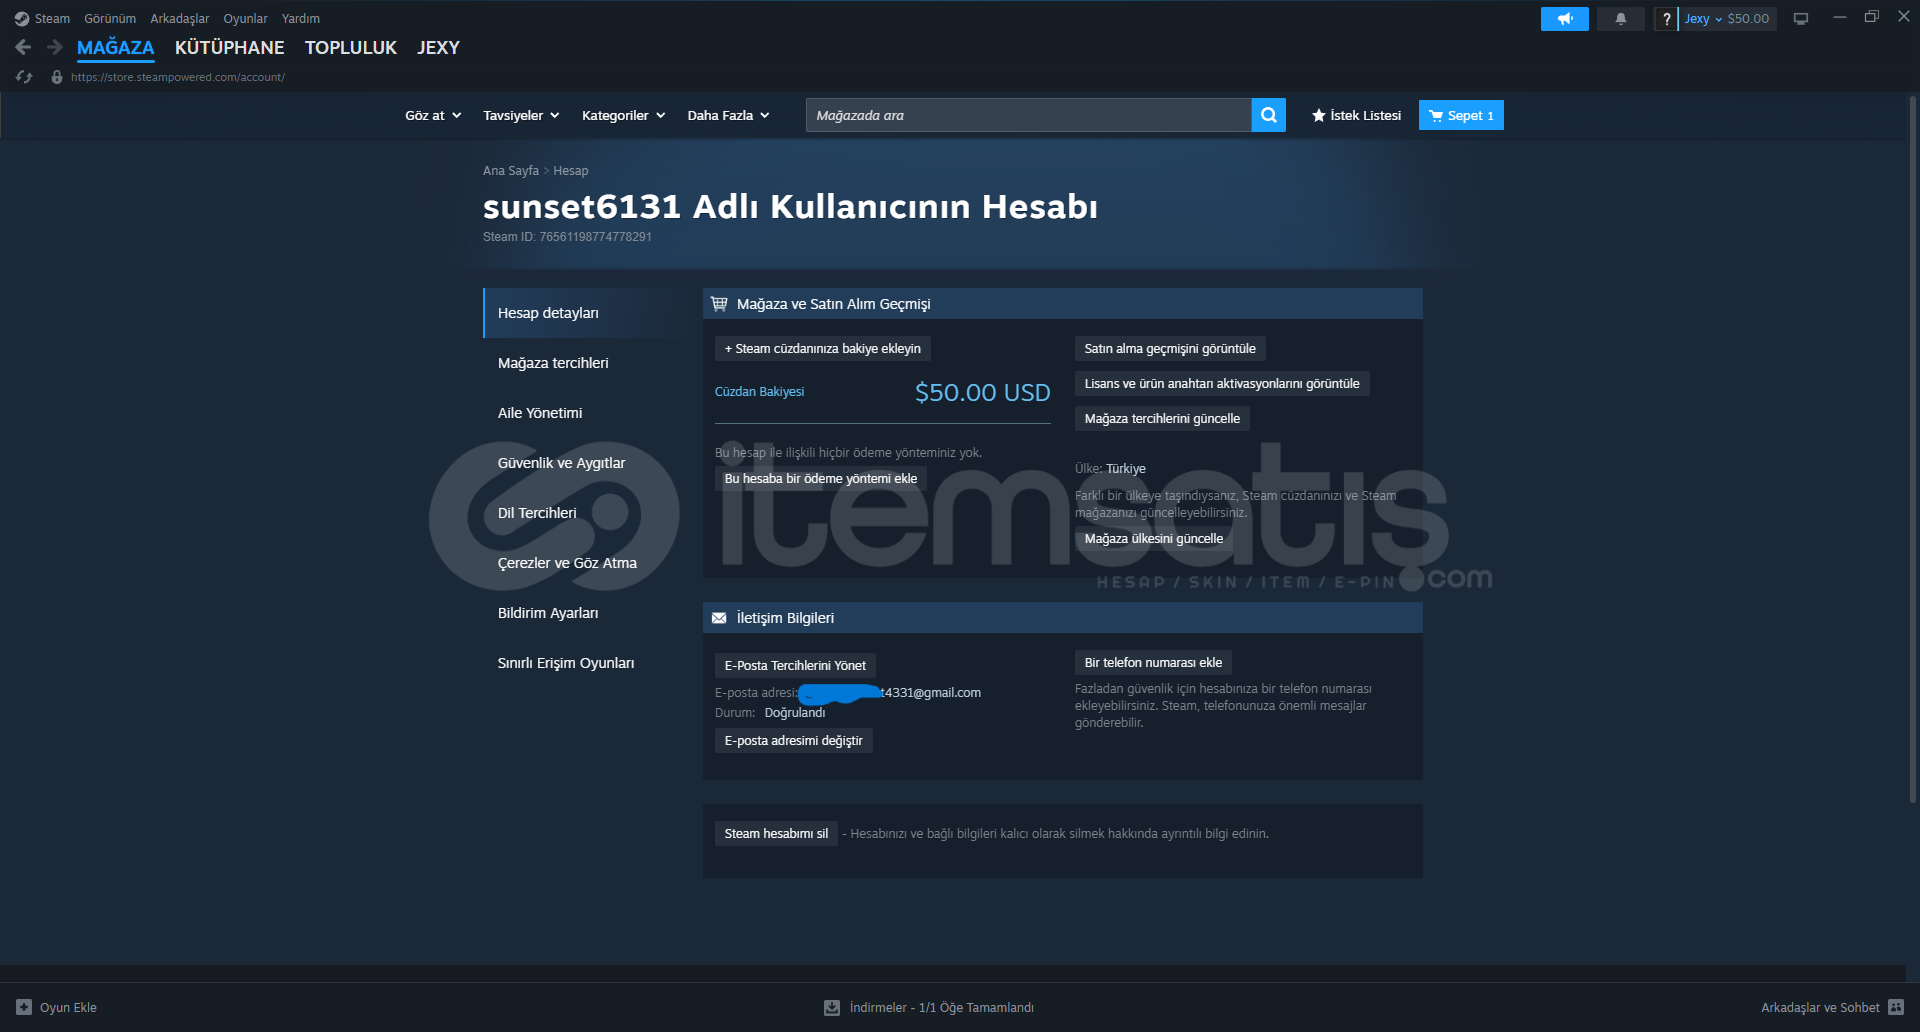Switch to Big Picture mode icon
The height and width of the screenshot is (1032, 1920).
click(x=1801, y=19)
